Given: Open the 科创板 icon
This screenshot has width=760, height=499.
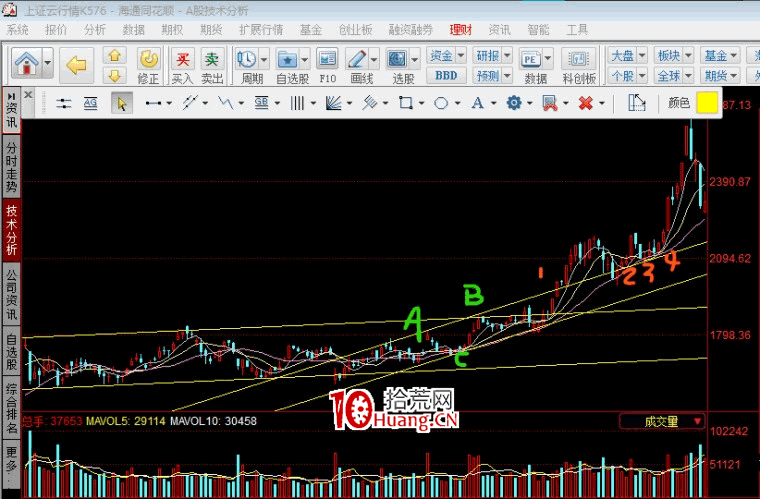Looking at the screenshot, I should click(x=578, y=59).
